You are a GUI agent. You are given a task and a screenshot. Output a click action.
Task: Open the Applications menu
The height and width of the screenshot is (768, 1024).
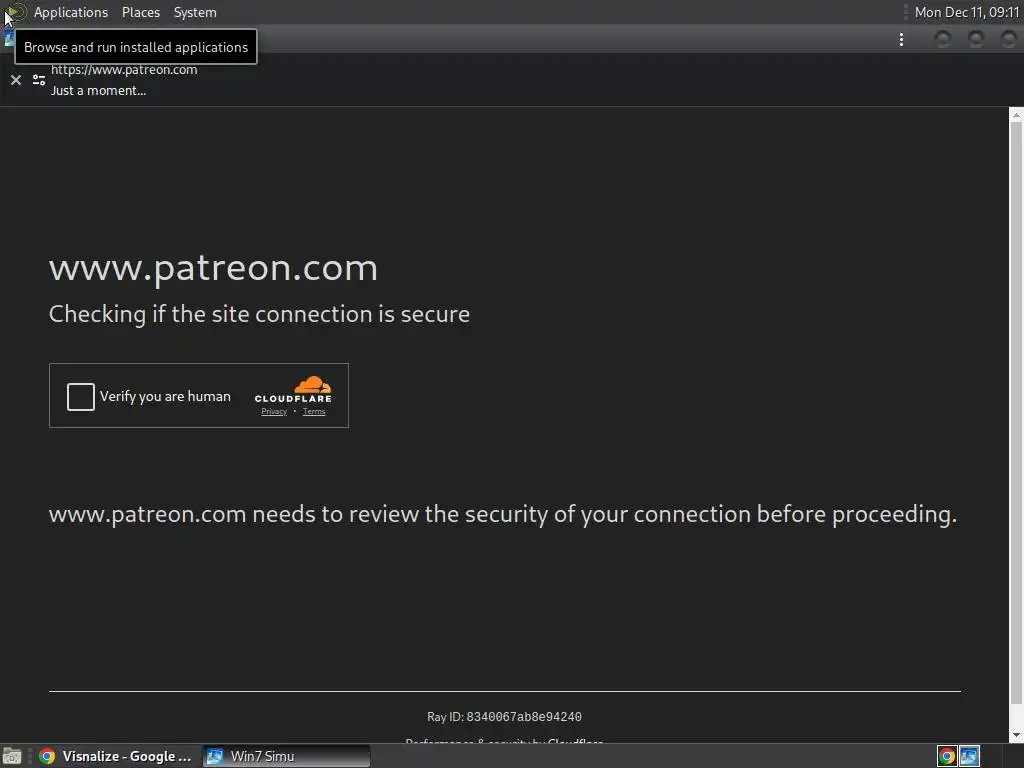pos(71,12)
